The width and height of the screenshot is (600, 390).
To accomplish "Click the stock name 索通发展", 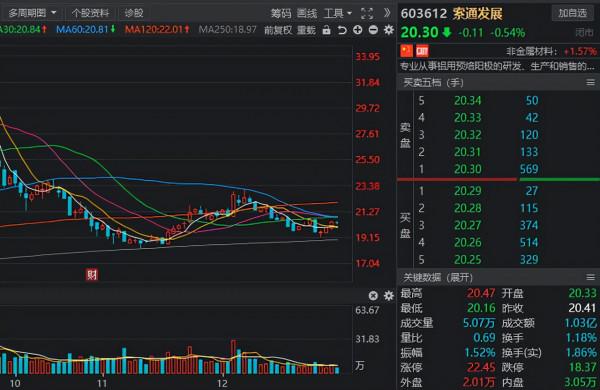I will 477,14.
